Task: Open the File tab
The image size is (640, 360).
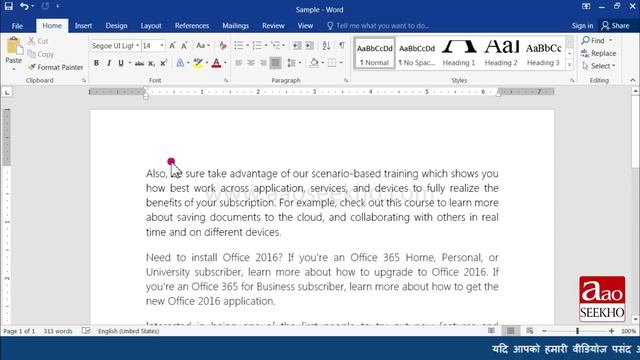Action: 17,26
